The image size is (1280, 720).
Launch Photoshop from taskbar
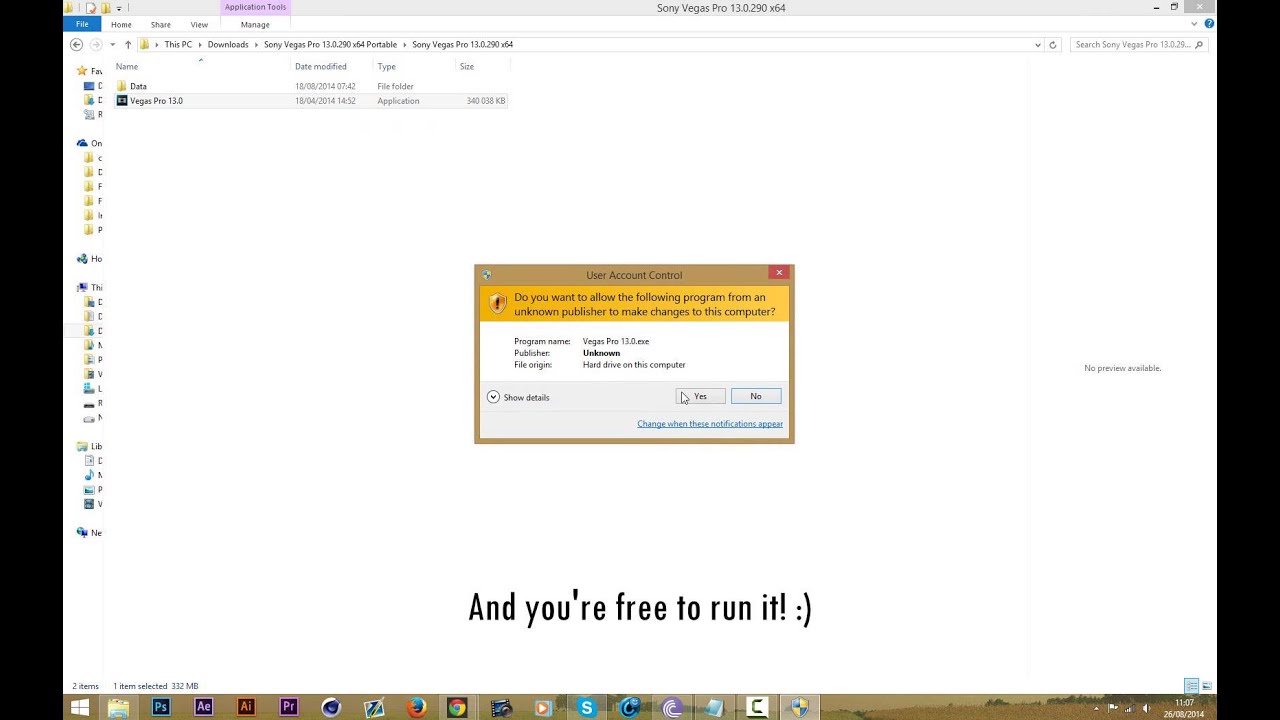[x=161, y=708]
